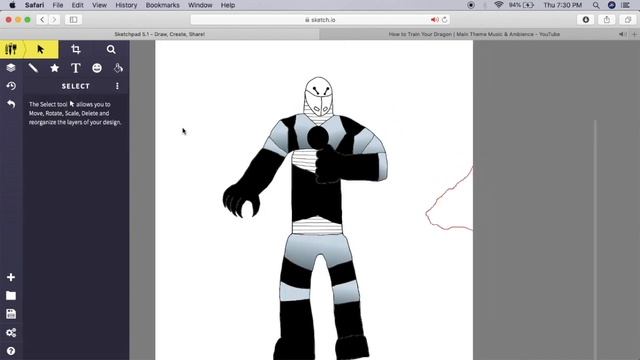Open the Clipart smiley tool

coord(97,68)
